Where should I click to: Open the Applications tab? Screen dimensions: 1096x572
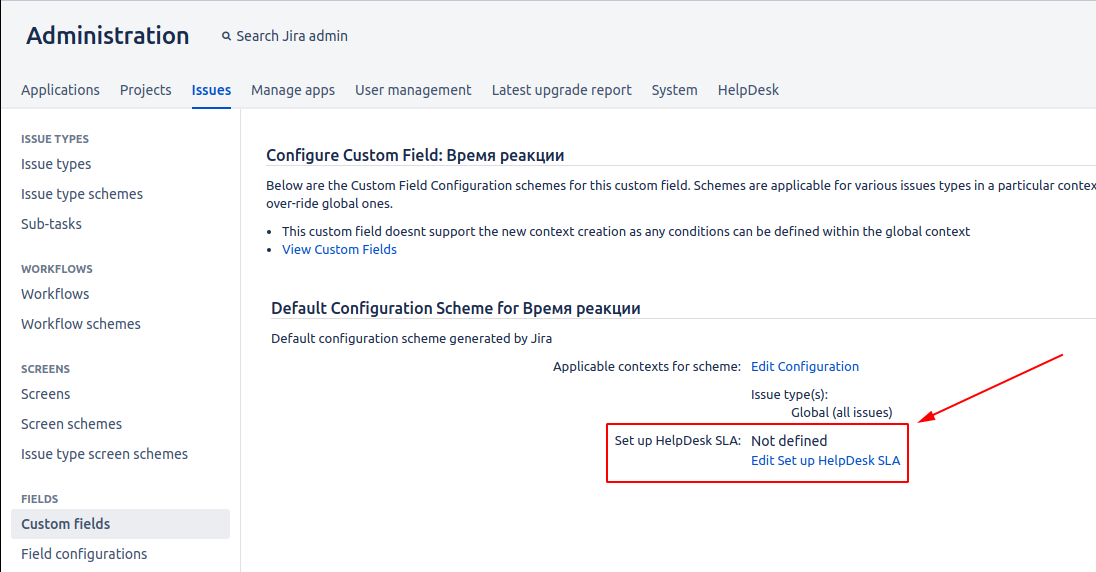point(60,90)
